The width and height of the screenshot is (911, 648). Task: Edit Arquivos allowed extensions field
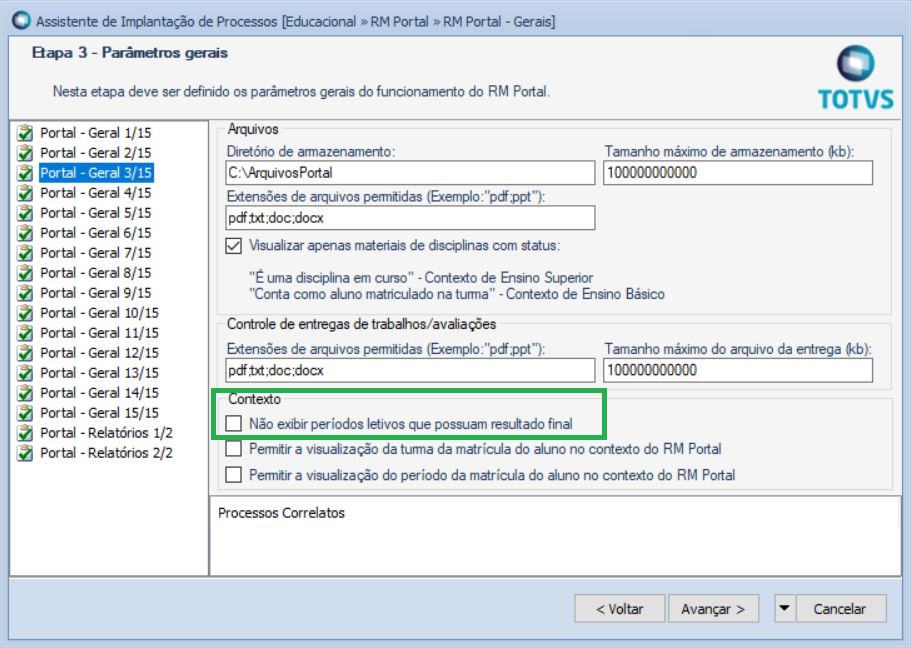pos(410,218)
